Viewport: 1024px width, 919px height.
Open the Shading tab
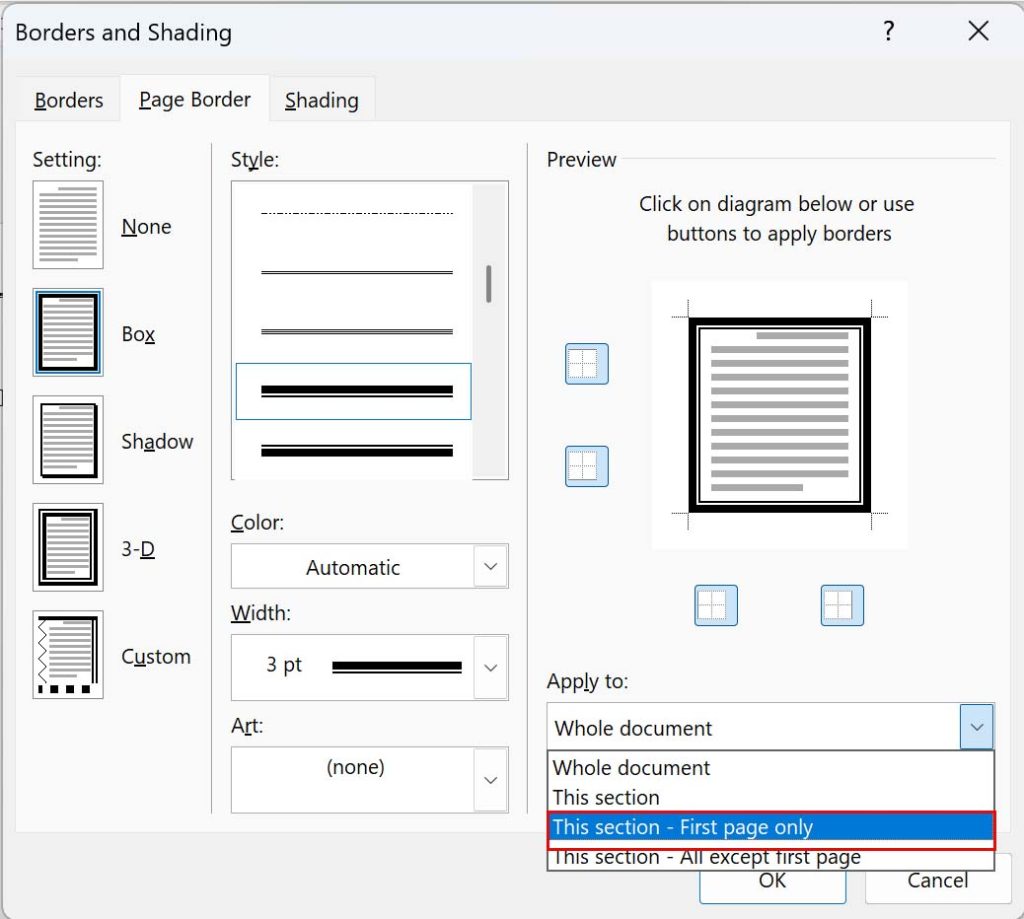point(321,100)
